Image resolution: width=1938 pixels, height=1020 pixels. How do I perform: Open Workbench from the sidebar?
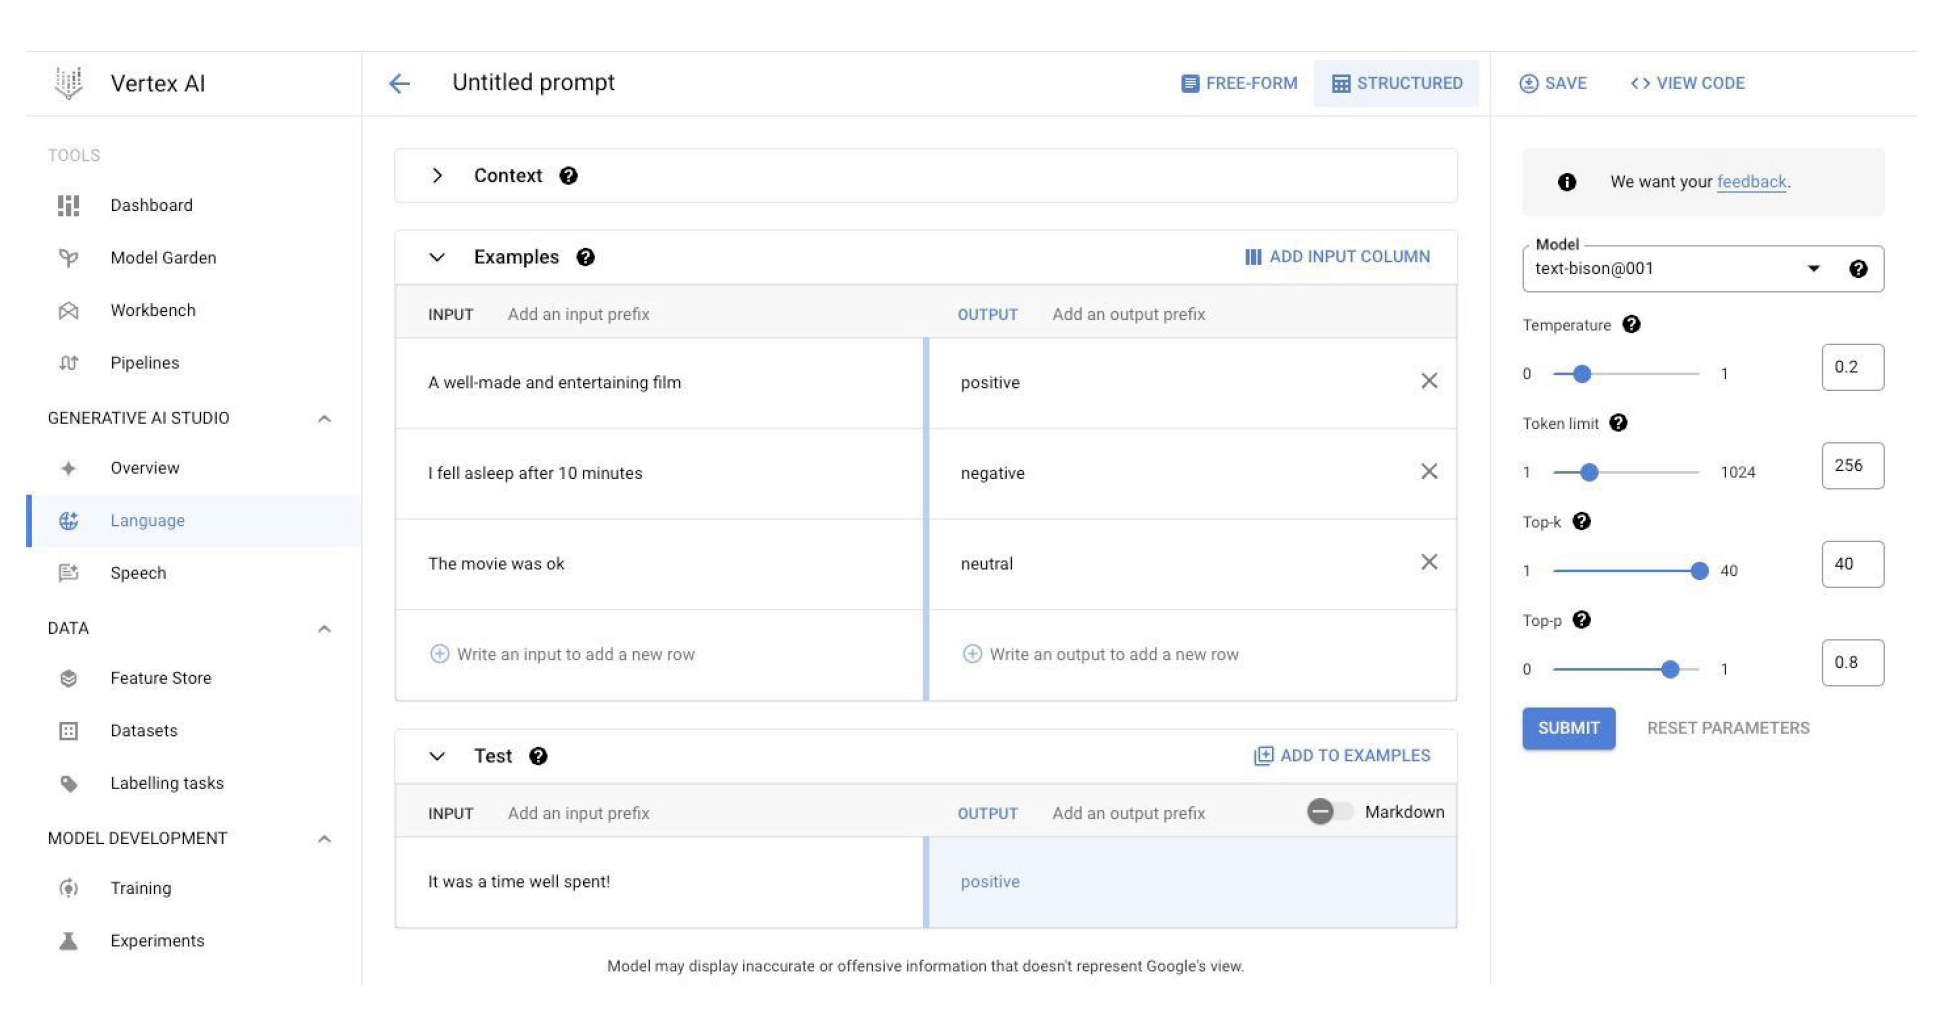(153, 311)
